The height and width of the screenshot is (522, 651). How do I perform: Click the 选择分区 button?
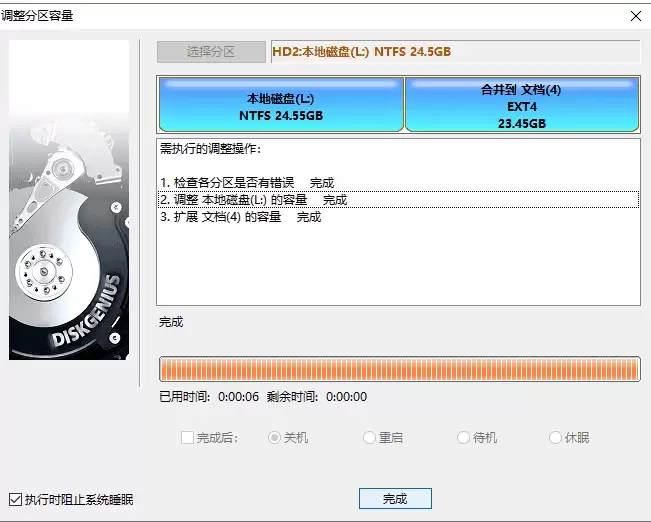211,52
